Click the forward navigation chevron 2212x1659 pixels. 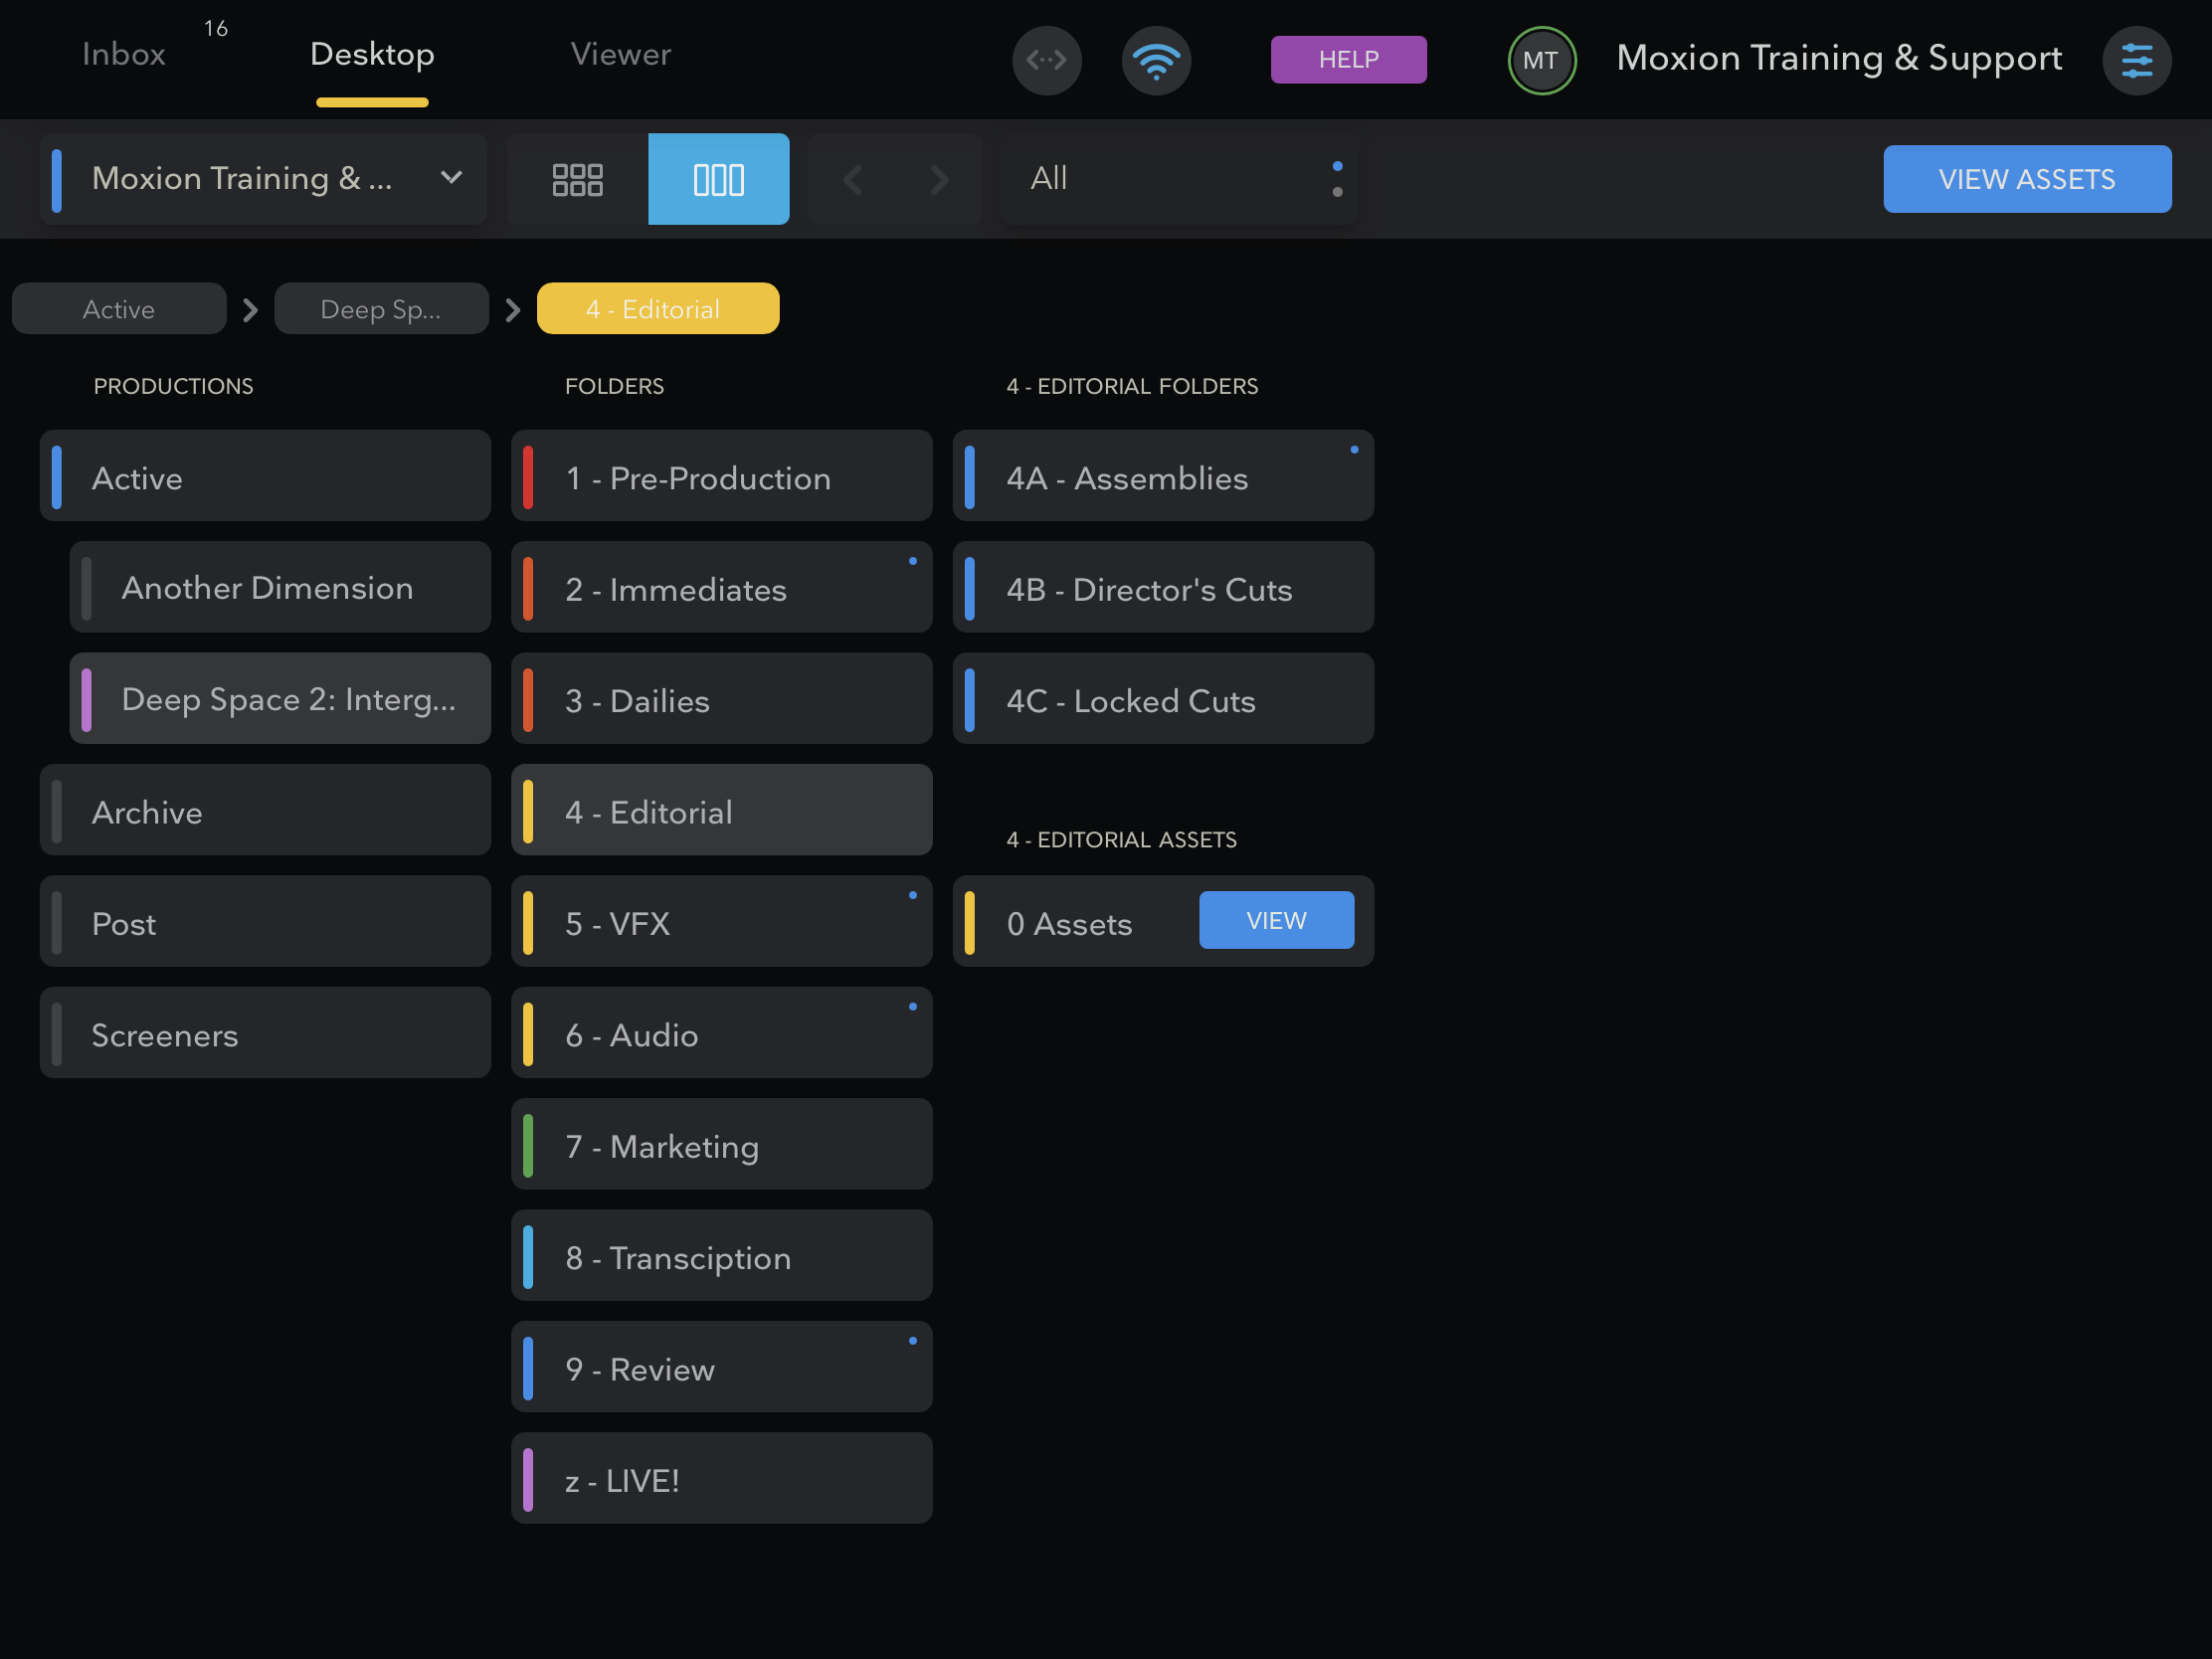(x=937, y=179)
